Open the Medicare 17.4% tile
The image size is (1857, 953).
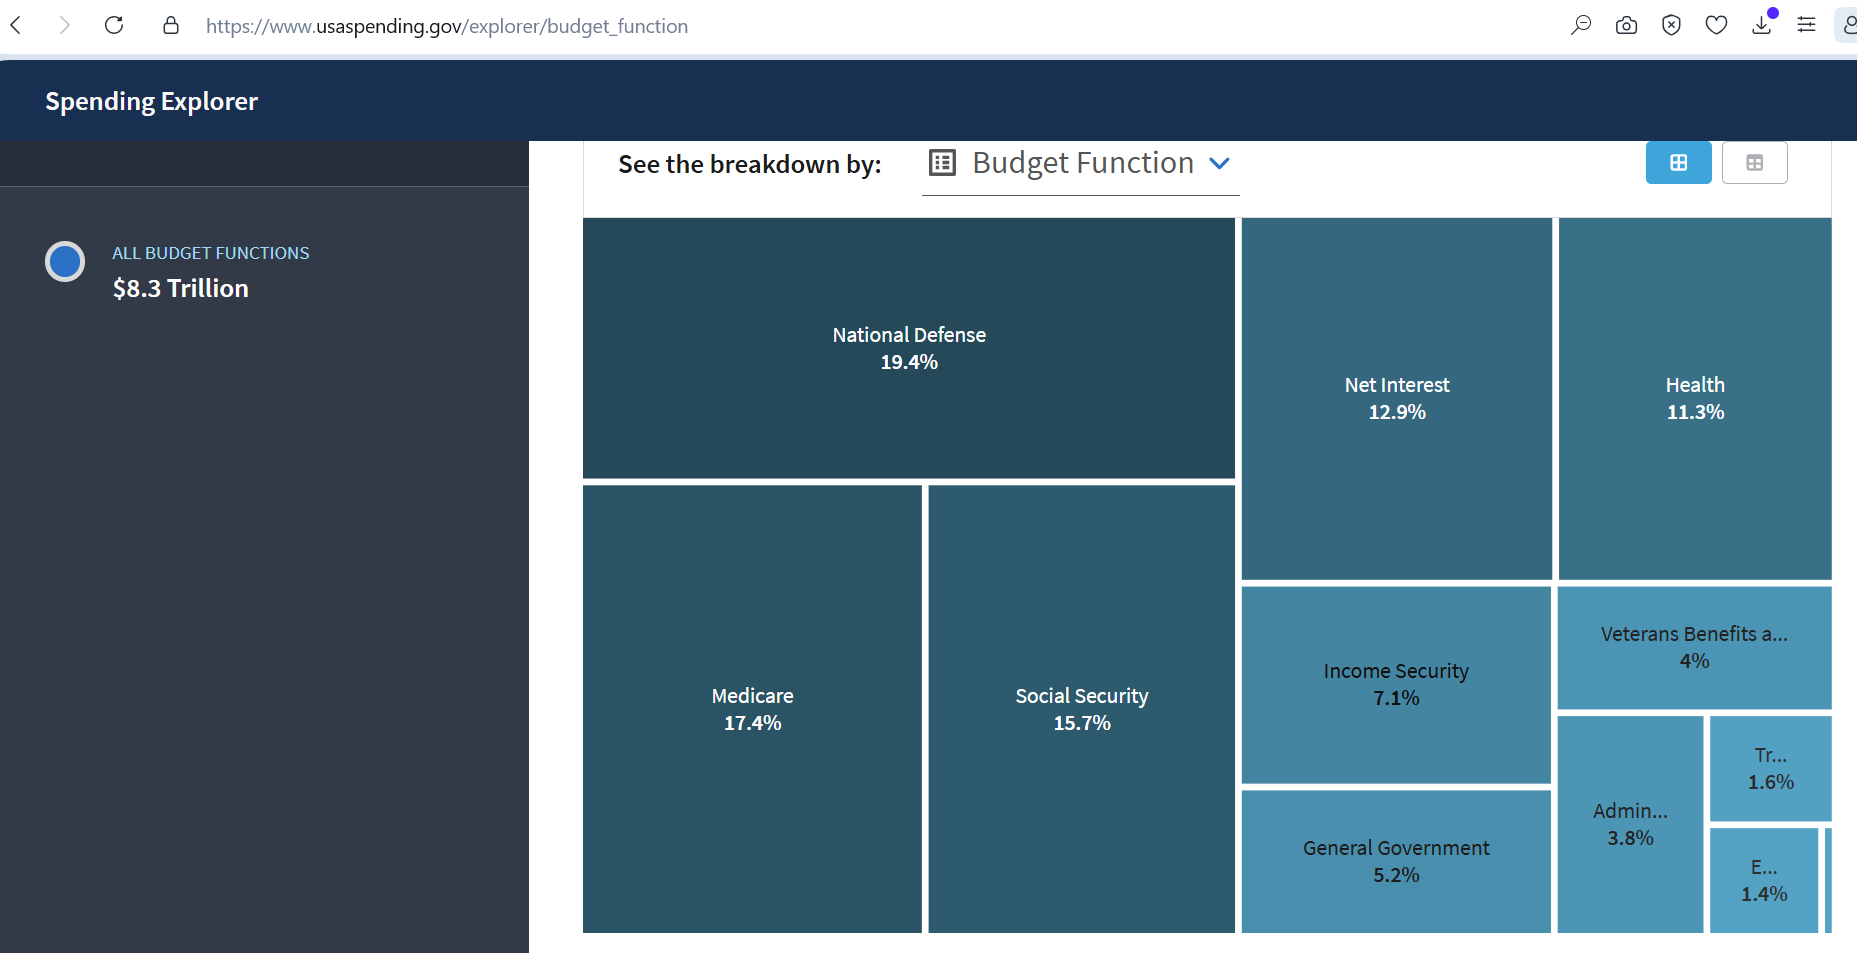click(752, 709)
